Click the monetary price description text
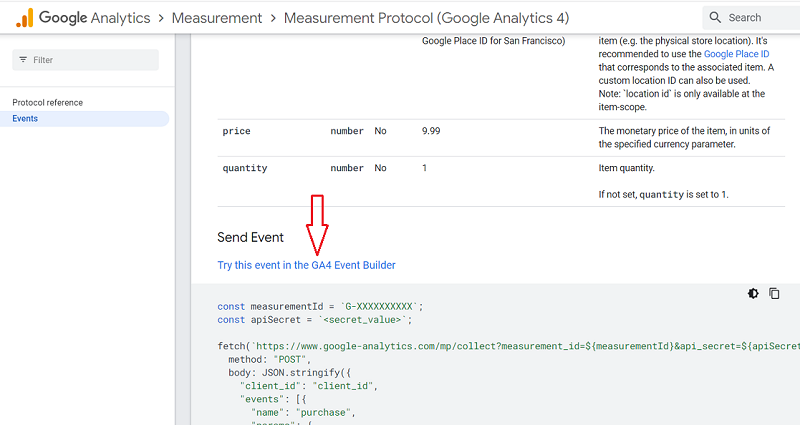This screenshot has width=800, height=425. 684,138
